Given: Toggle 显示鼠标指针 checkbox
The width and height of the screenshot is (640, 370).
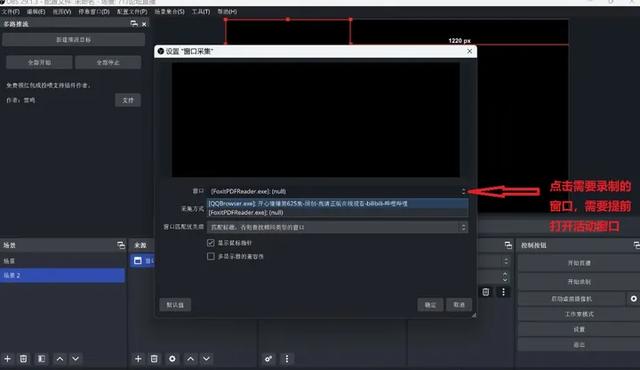Looking at the screenshot, I should (211, 243).
